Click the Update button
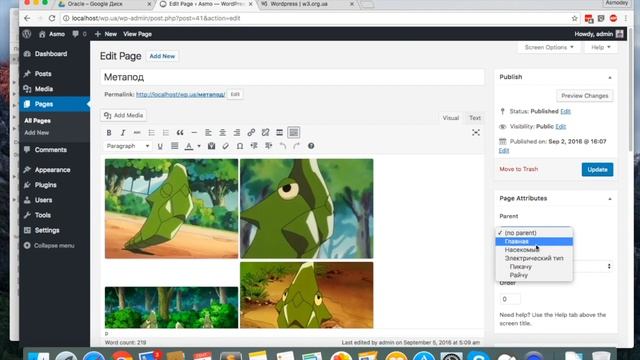640x360 pixels. point(597,169)
